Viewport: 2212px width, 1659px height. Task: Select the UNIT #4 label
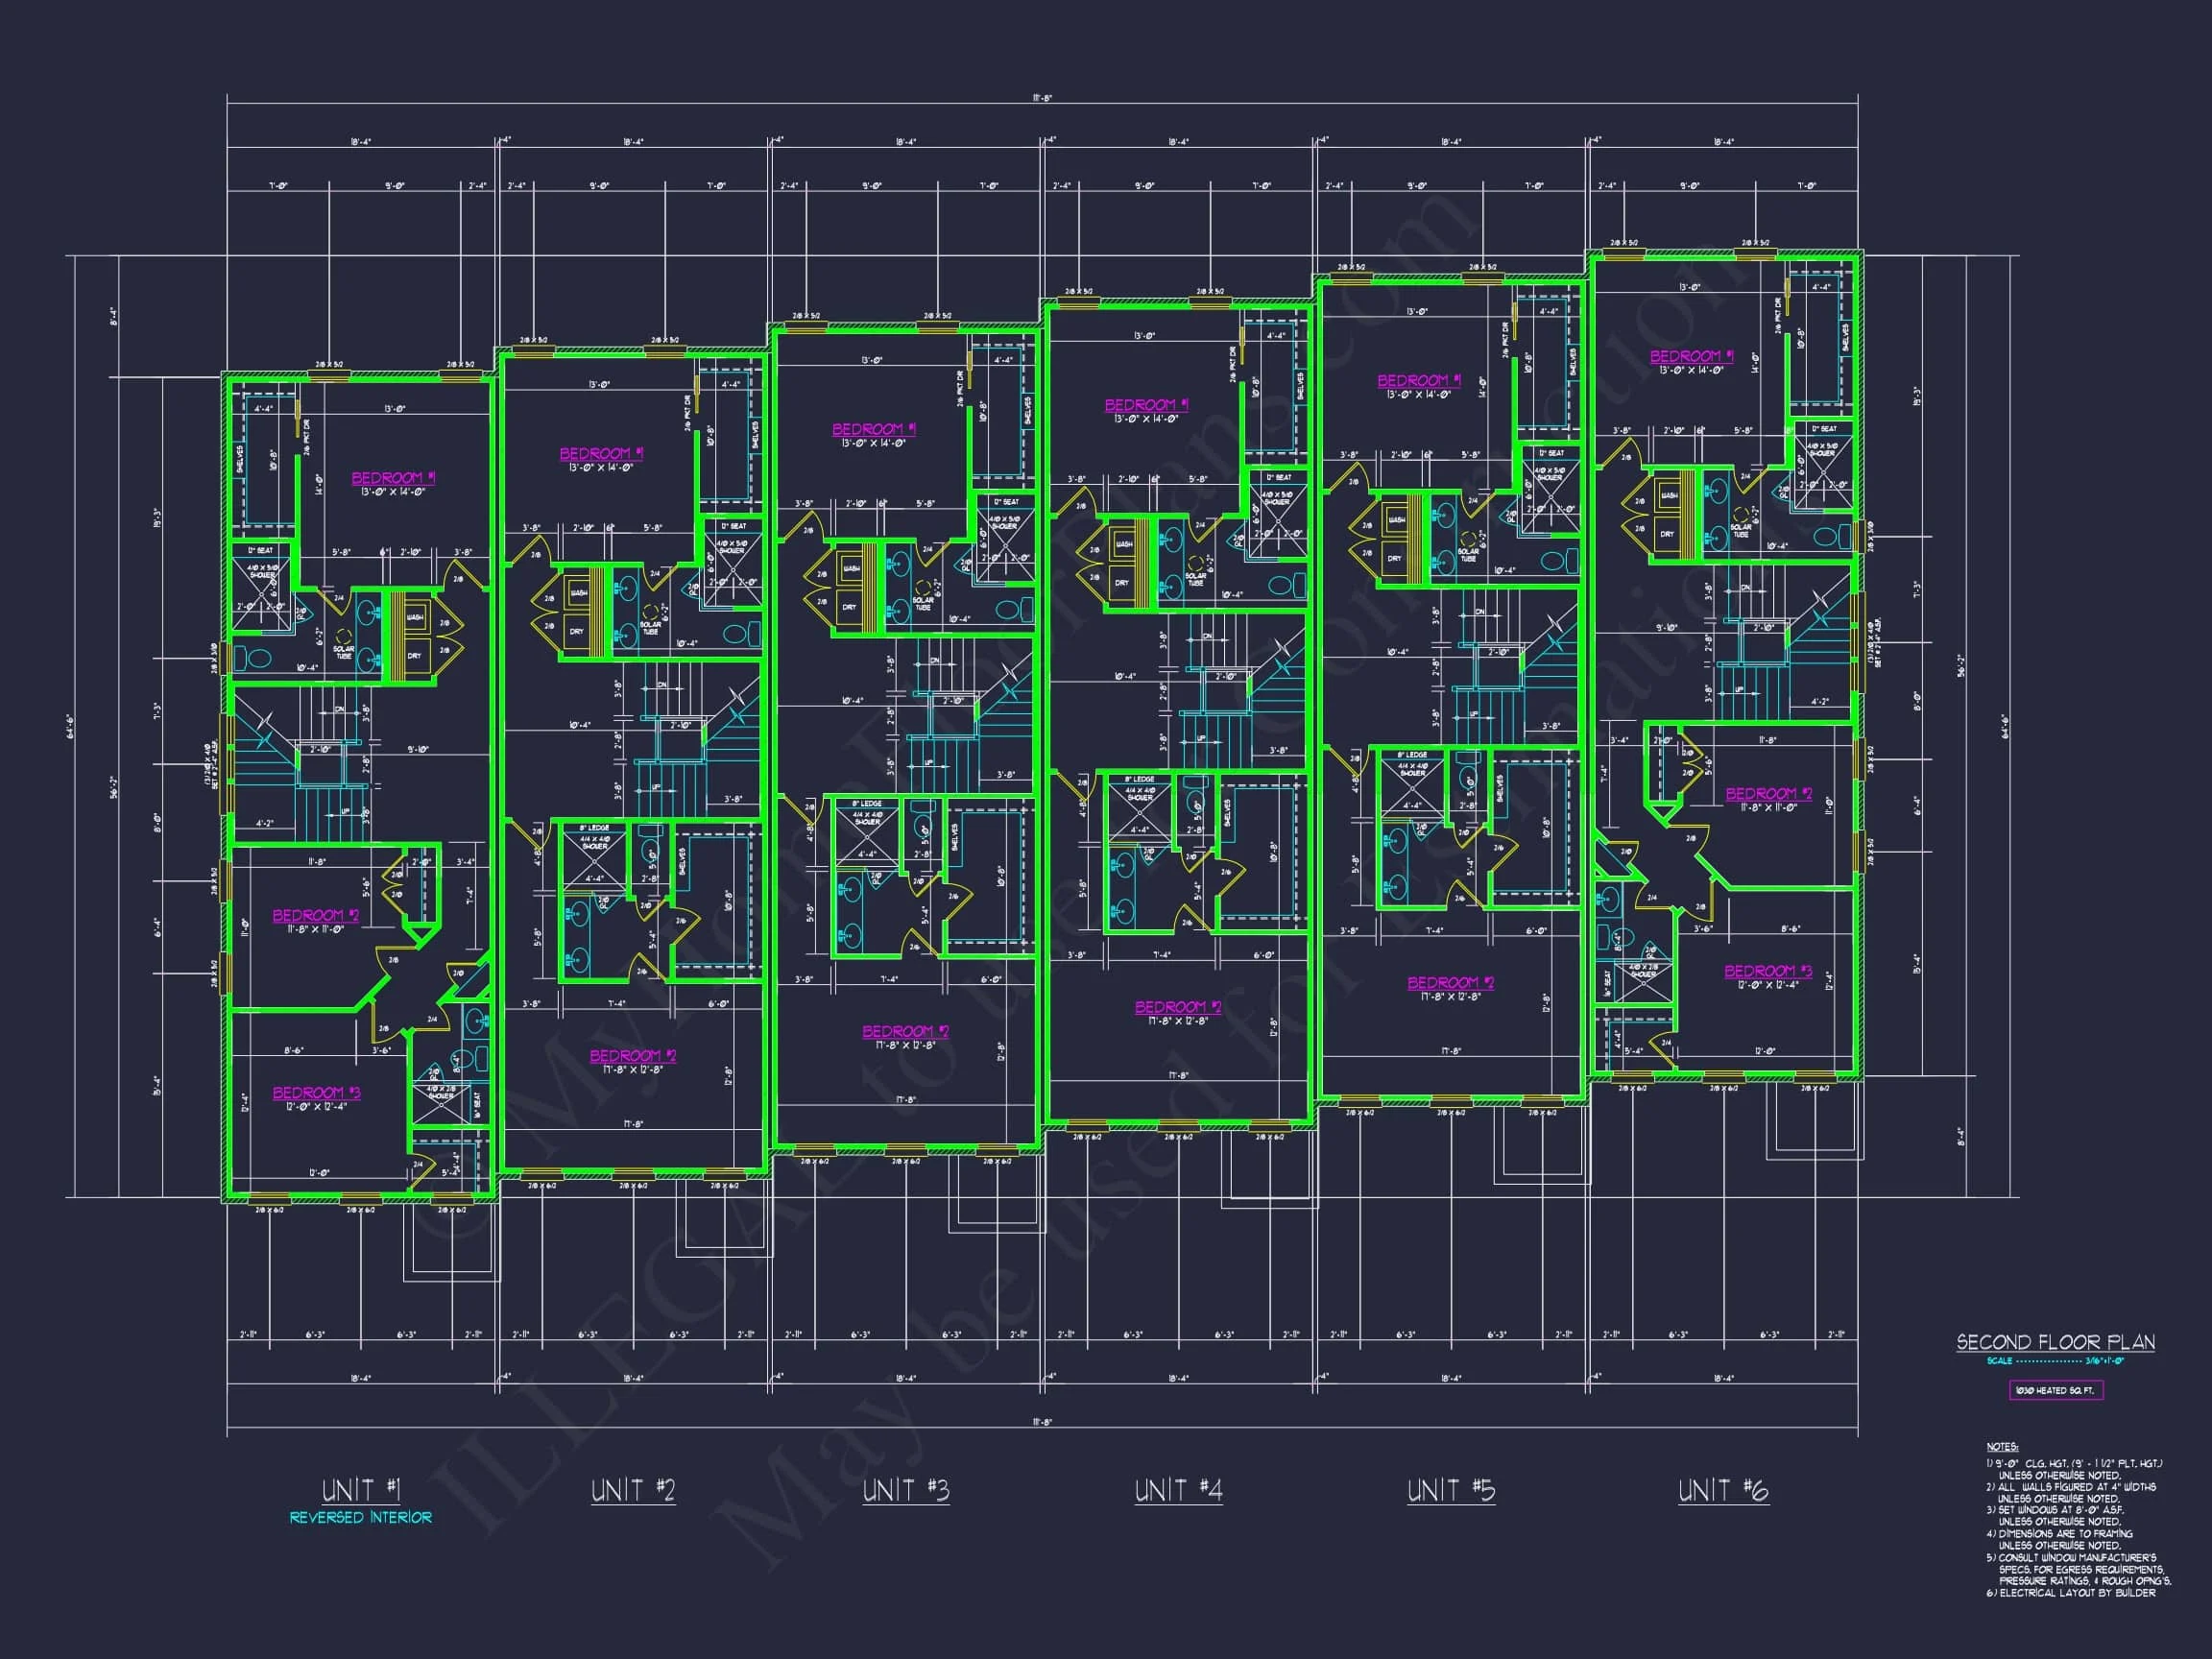click(x=1178, y=1490)
